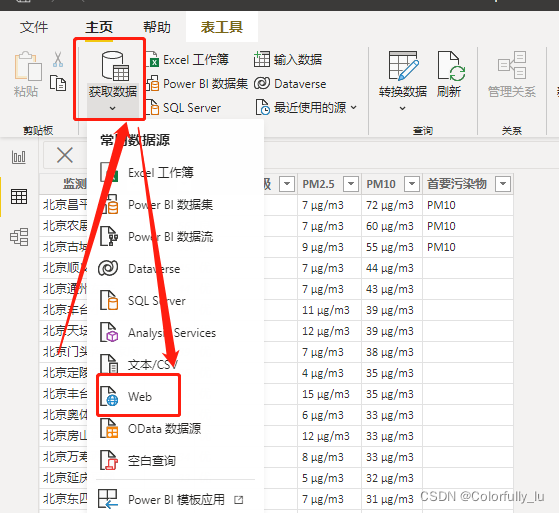Click SQL Server in the ribbon
Image resolution: width=559 pixels, height=513 pixels.
click(x=185, y=108)
